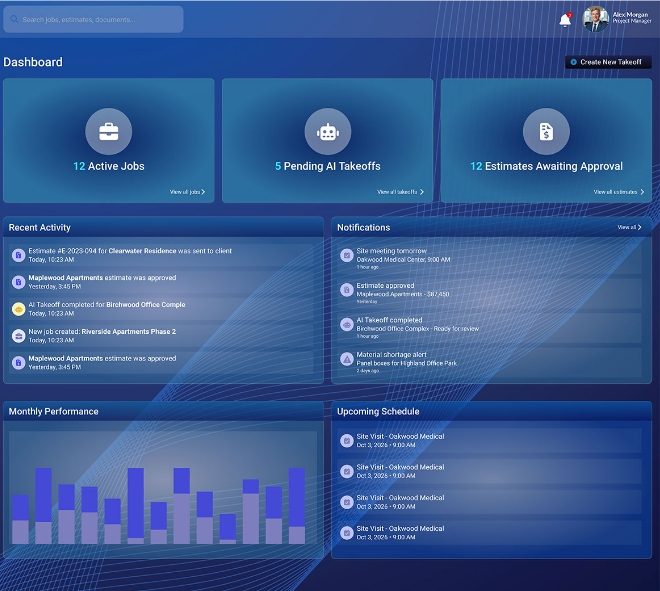Open Alex Morgan's profile avatar
660x591 pixels.
(595, 19)
